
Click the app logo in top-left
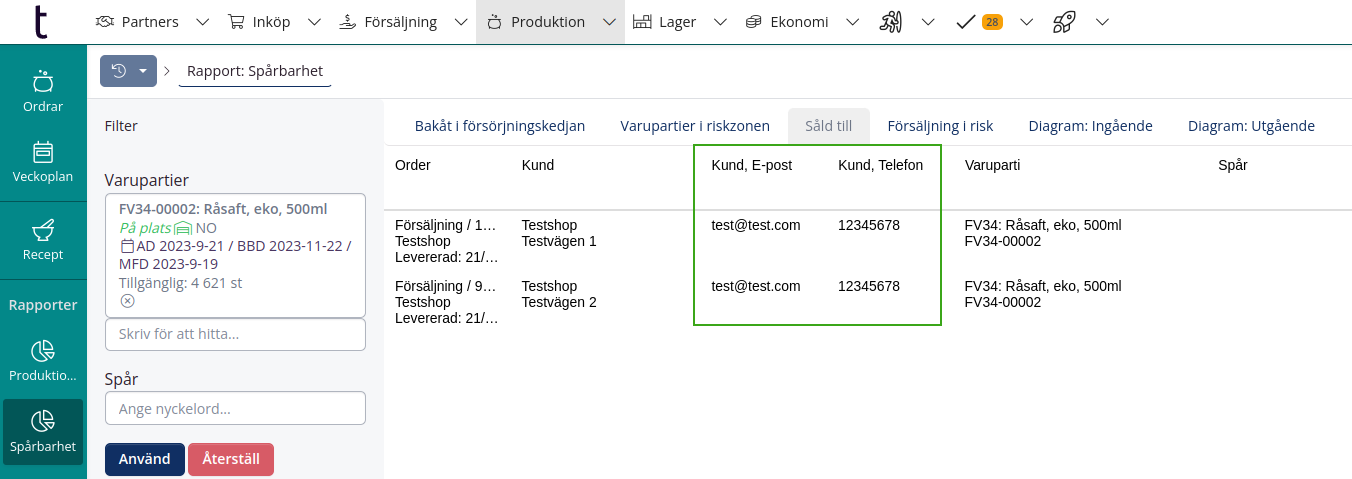tap(40, 22)
